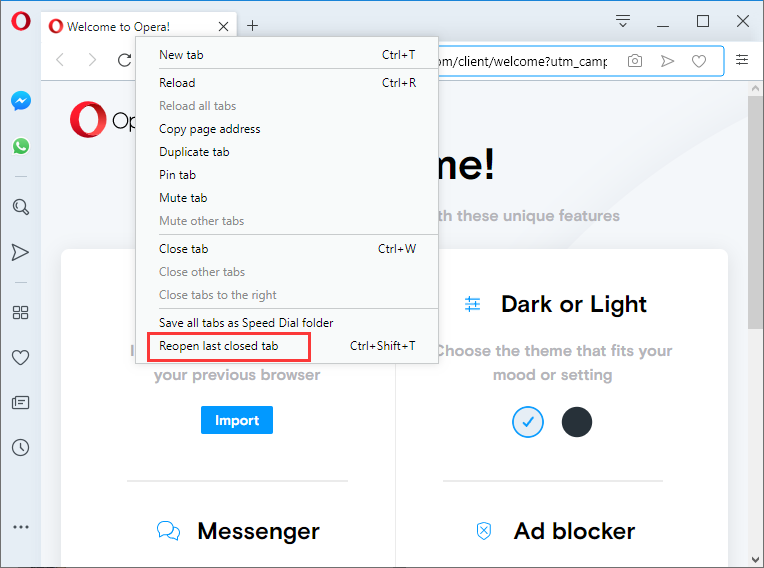Reload page with the toolbar reload icon
Viewport: 764px width, 568px height.
(125, 60)
